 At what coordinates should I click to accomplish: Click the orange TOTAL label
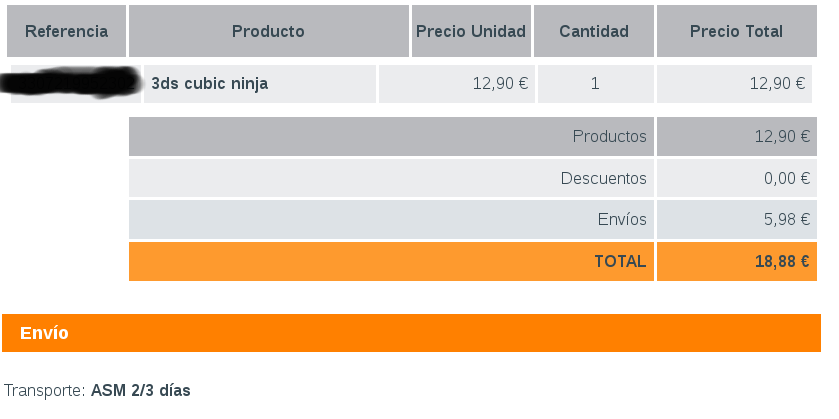pyautogui.click(x=620, y=261)
